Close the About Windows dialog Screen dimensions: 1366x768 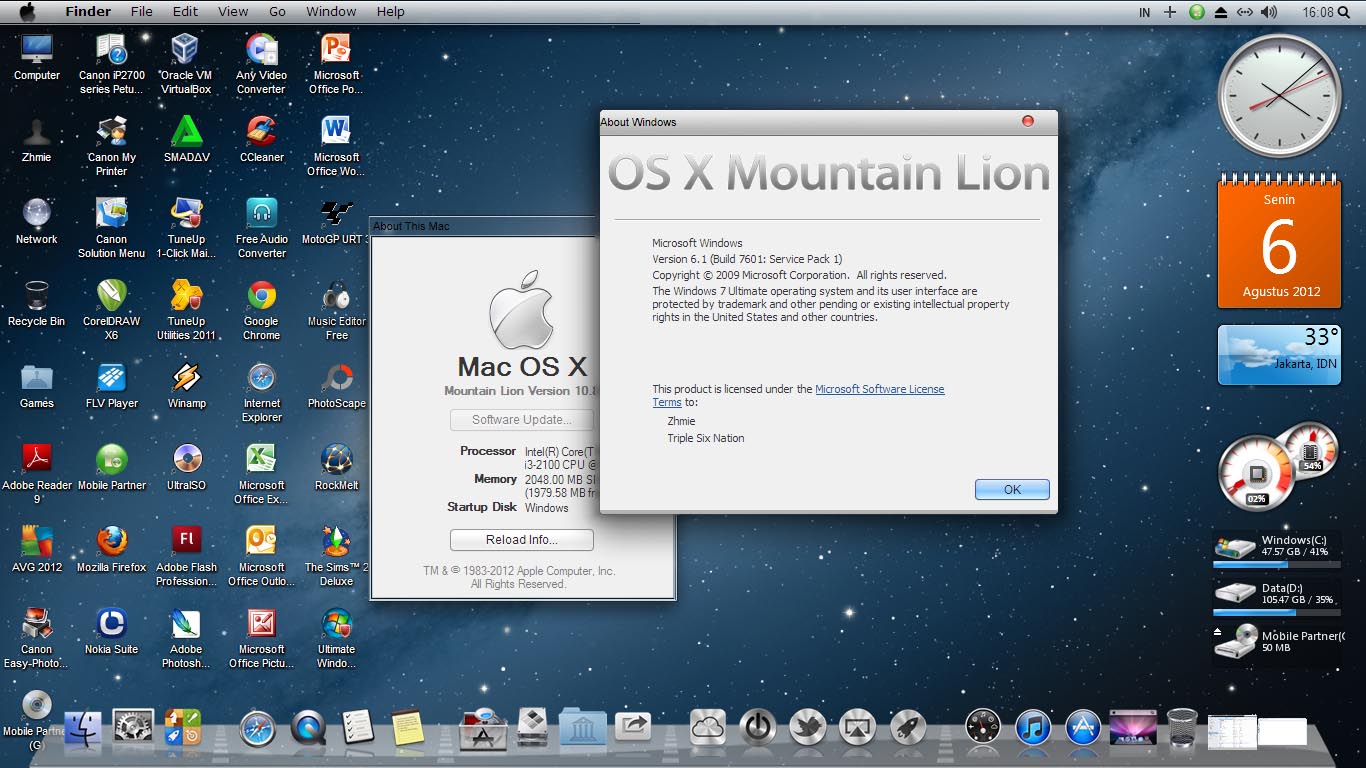[1027, 121]
